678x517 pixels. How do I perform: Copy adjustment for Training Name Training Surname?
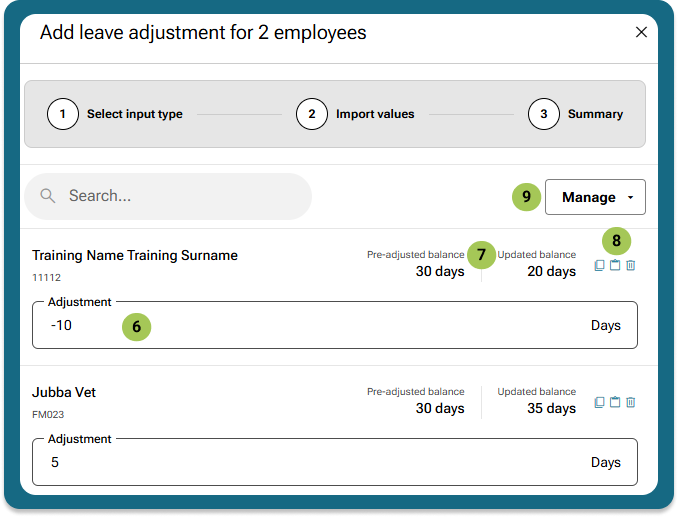click(599, 265)
